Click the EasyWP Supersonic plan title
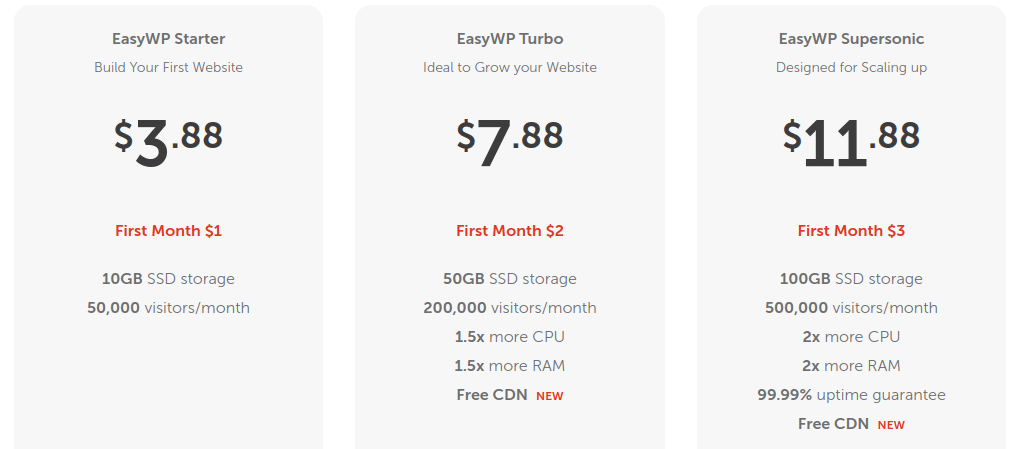 tap(851, 39)
